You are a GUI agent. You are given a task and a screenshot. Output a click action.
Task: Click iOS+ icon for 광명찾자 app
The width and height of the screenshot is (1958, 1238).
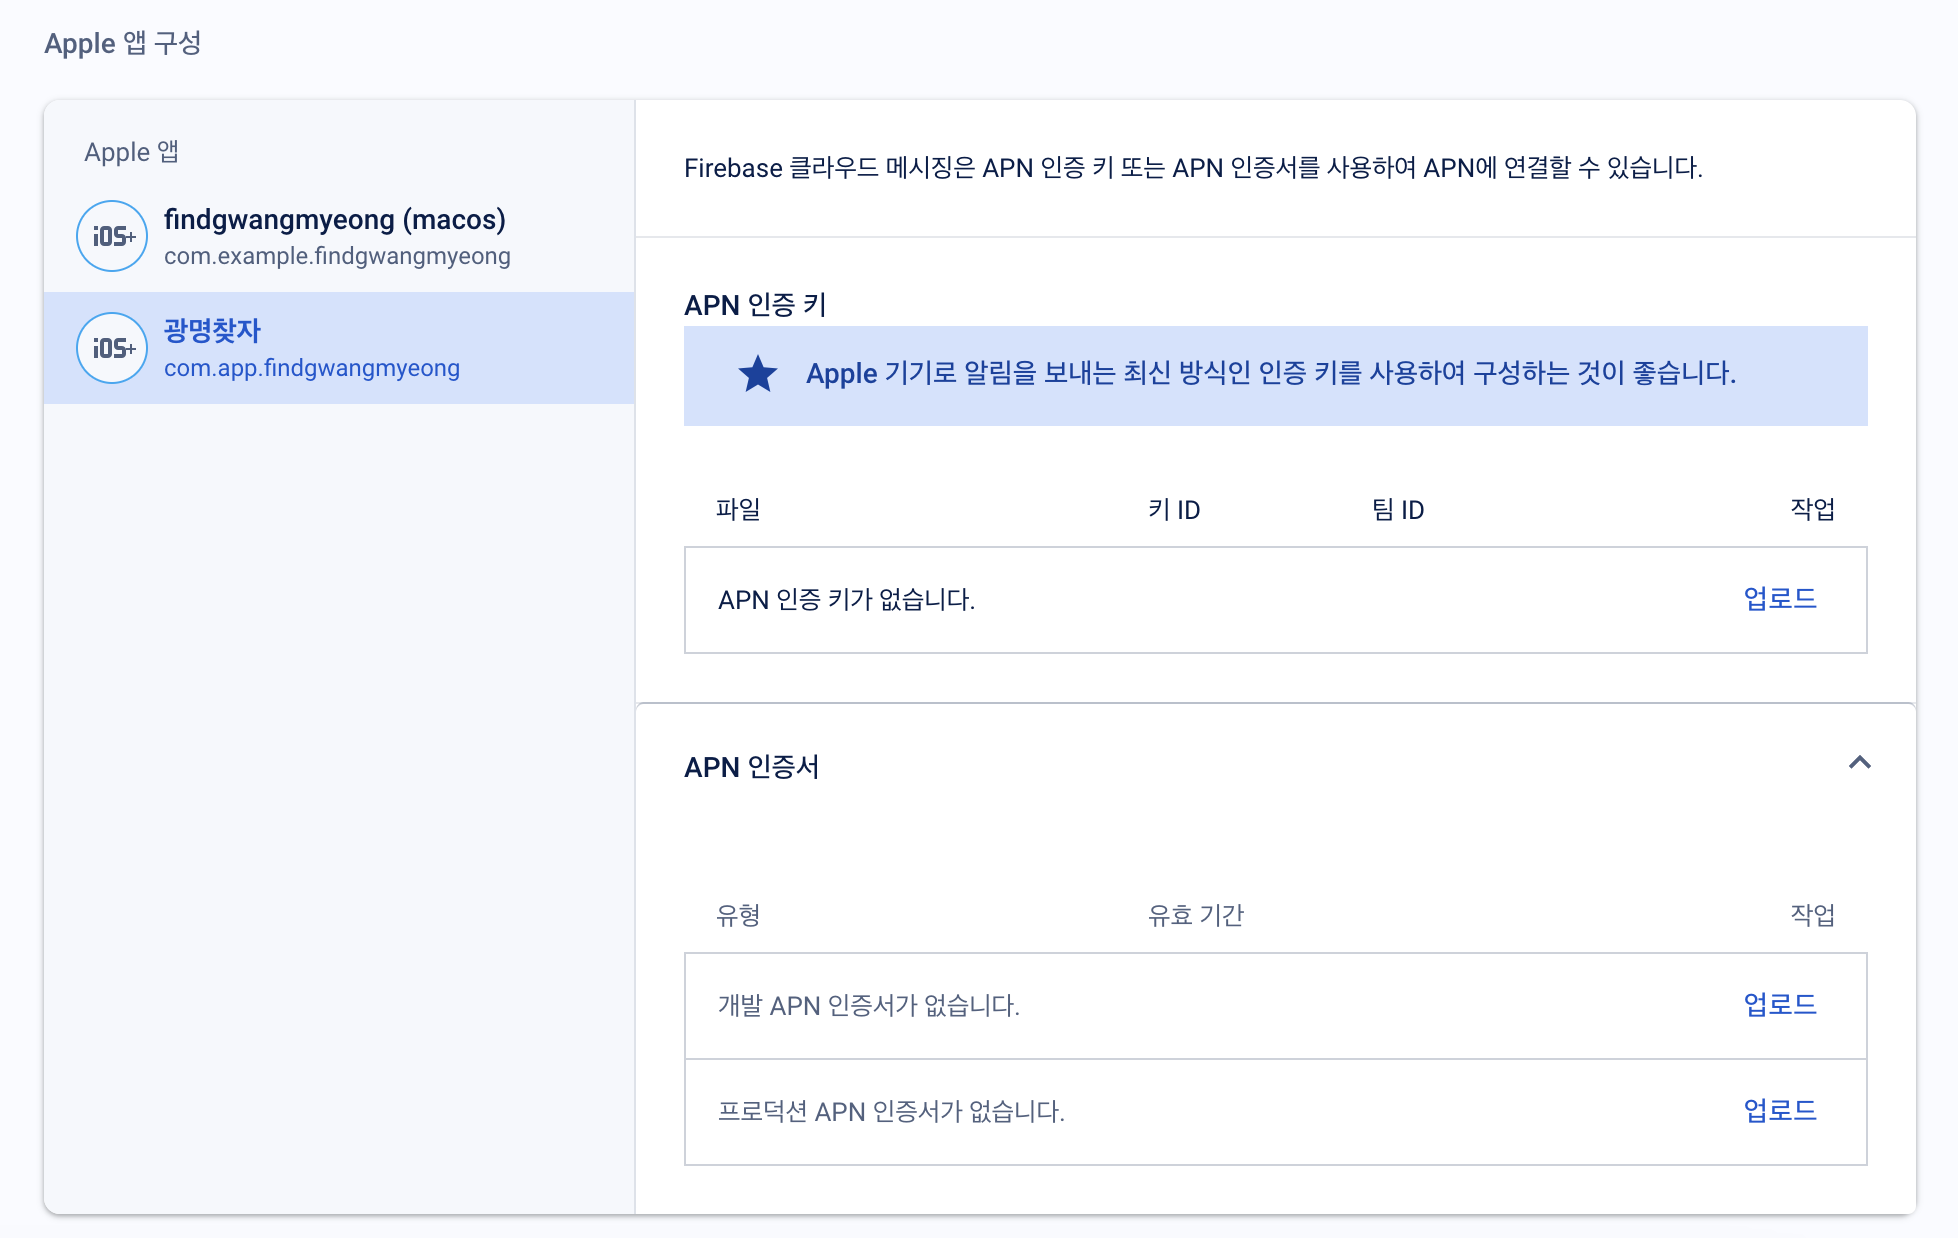(x=112, y=348)
